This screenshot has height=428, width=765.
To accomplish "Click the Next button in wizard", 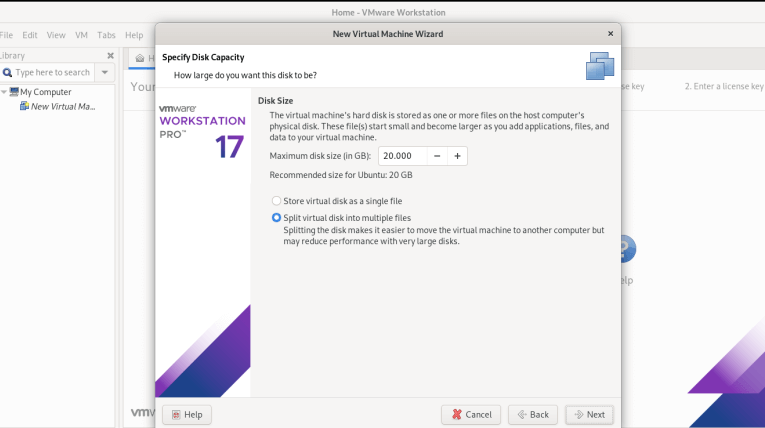I will click(x=589, y=415).
